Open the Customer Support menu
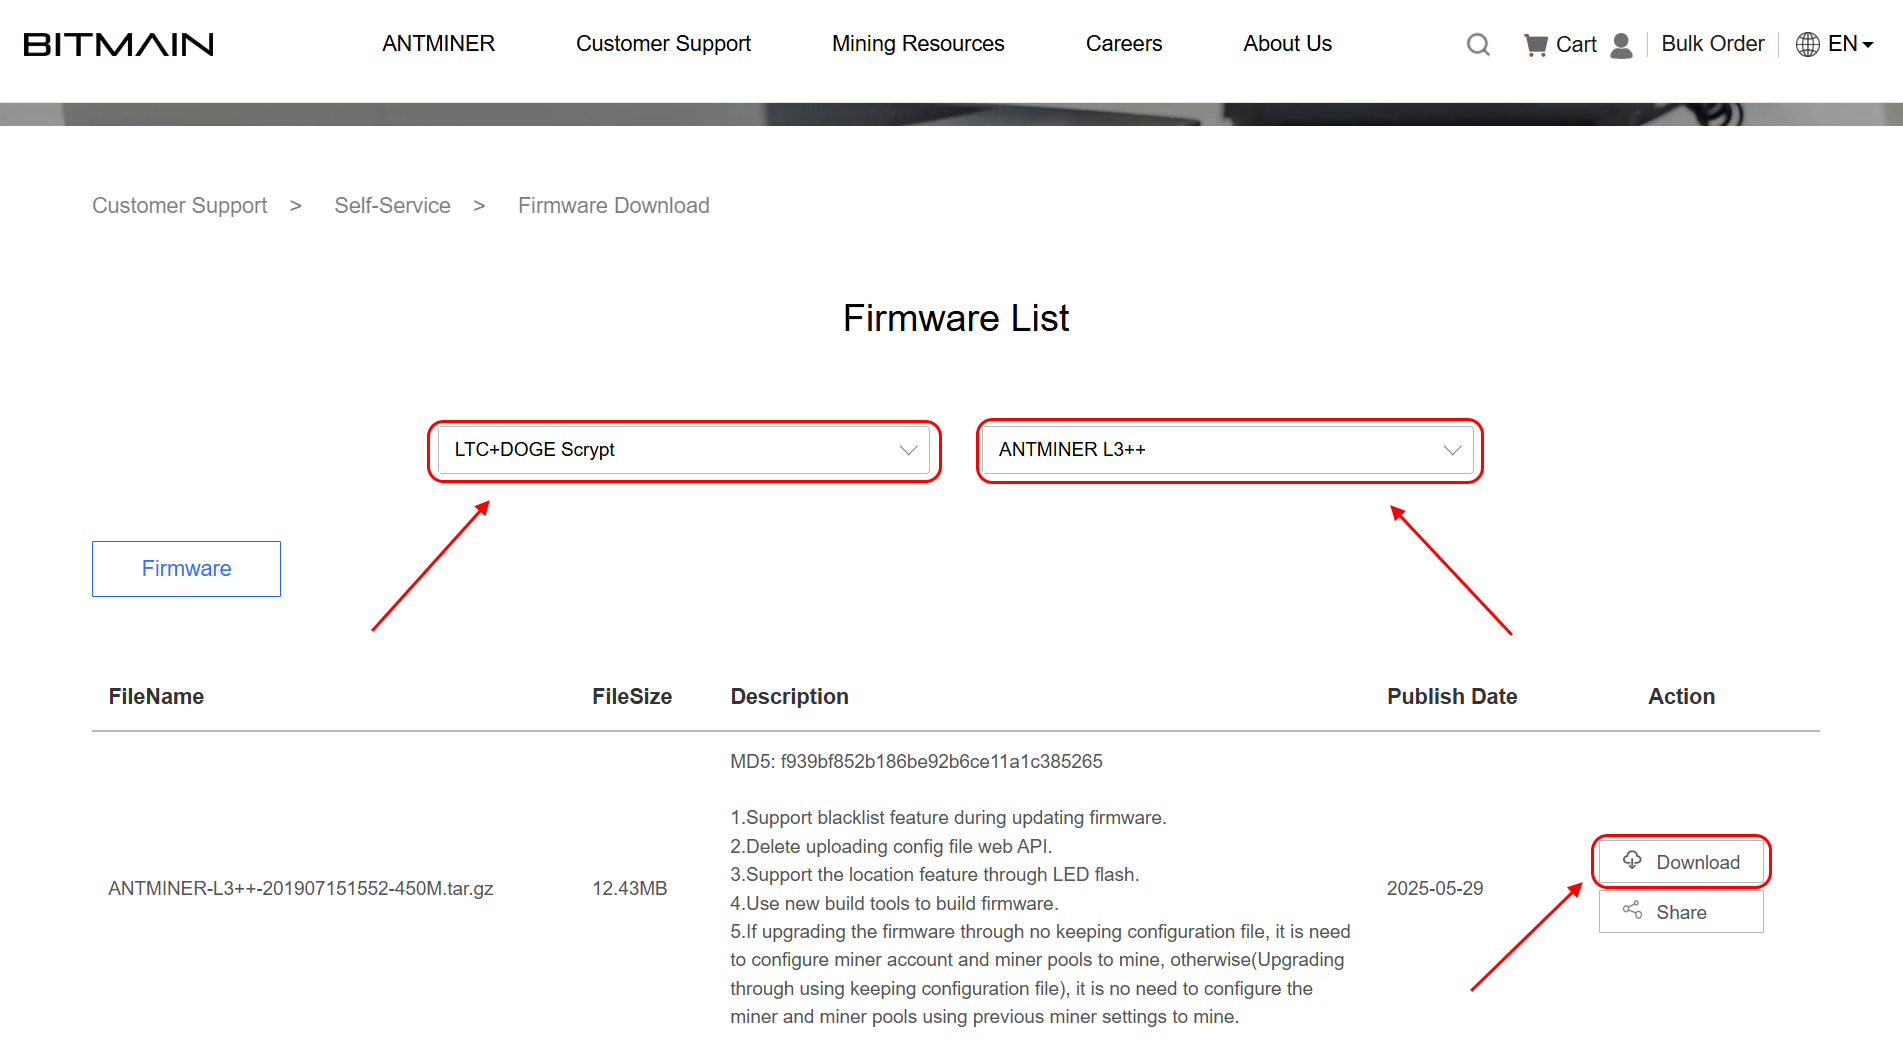The height and width of the screenshot is (1047, 1903). point(663,44)
